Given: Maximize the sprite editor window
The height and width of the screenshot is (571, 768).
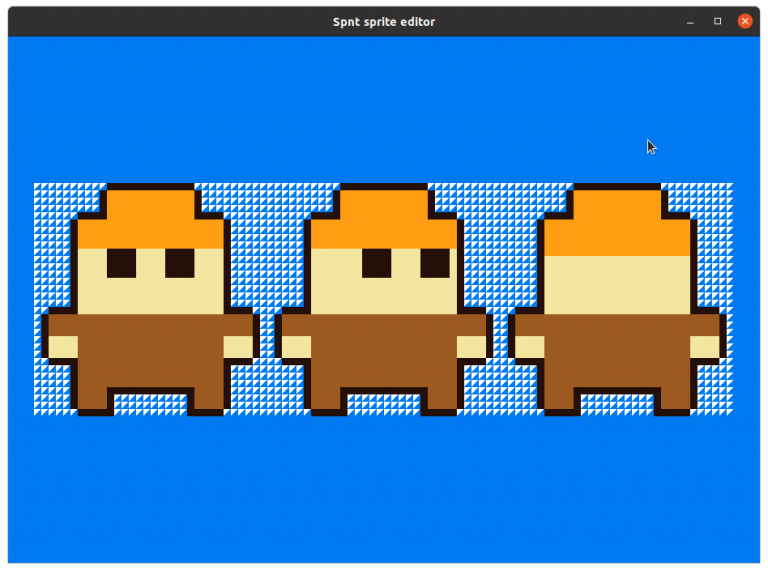Looking at the screenshot, I should pyautogui.click(x=718, y=21).
